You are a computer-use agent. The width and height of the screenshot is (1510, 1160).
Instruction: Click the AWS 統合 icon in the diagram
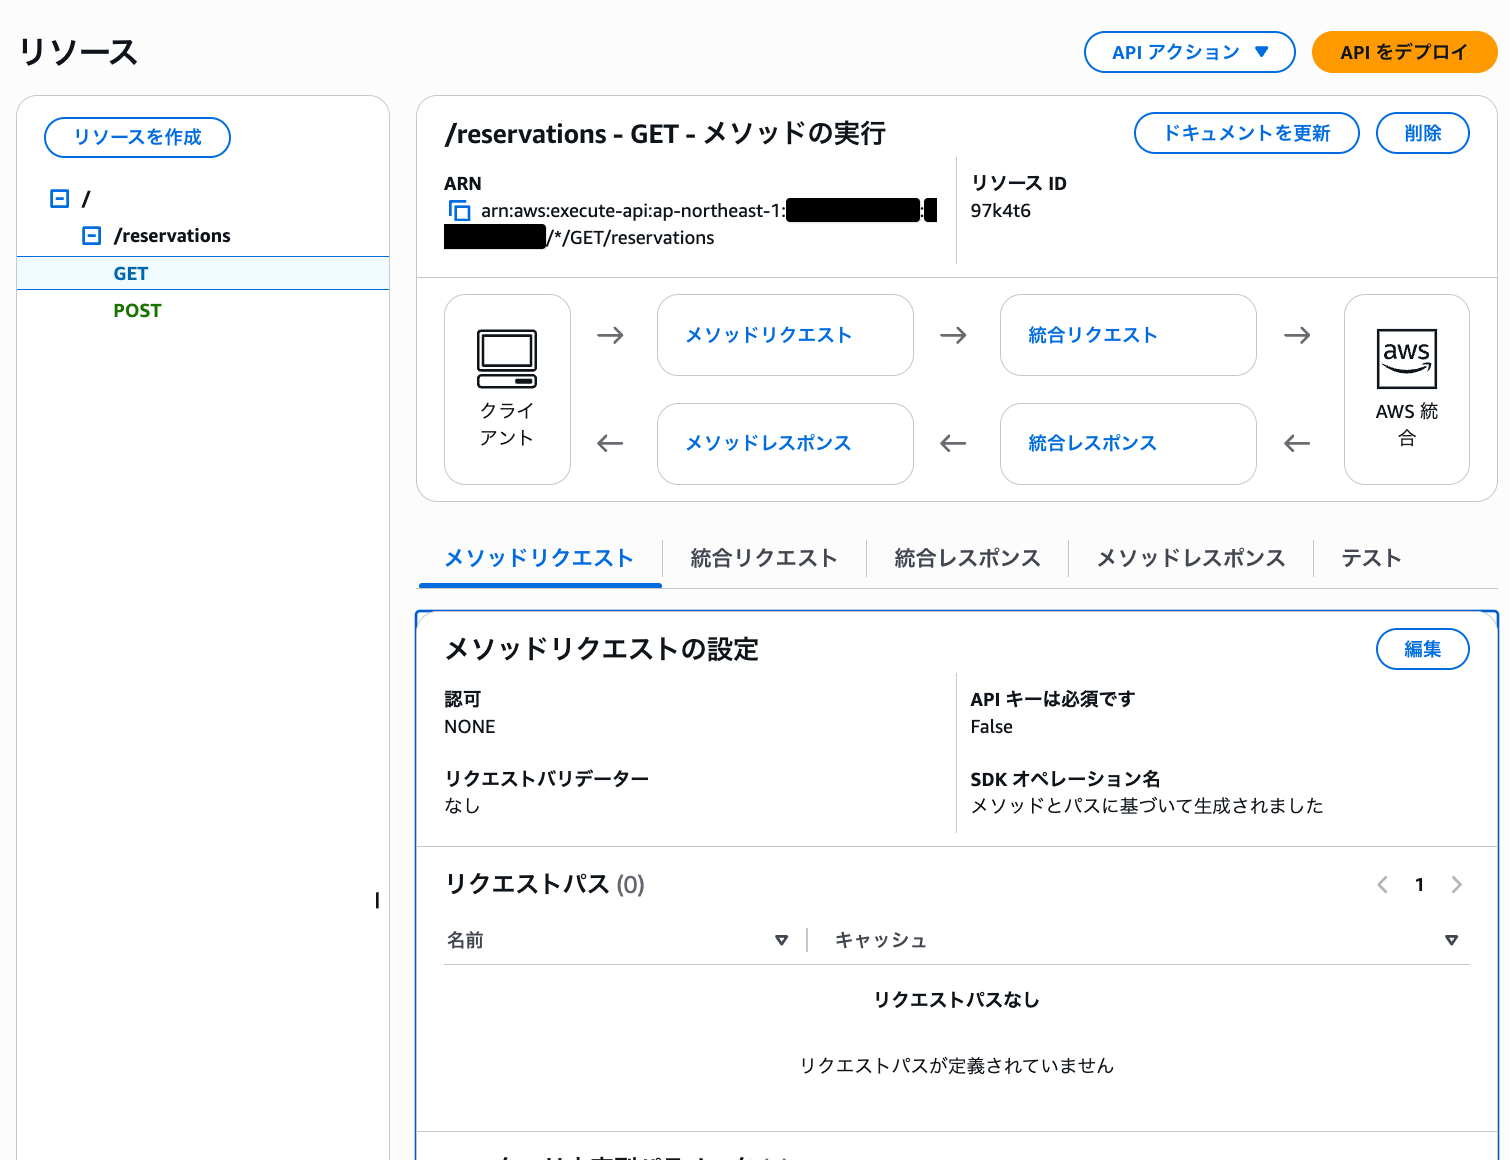click(1406, 389)
